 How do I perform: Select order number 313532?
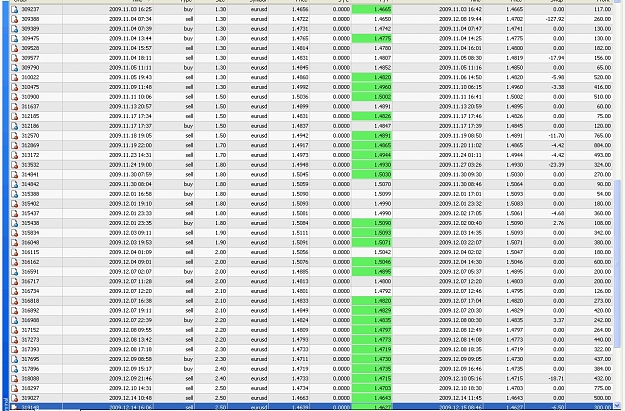click(x=30, y=165)
